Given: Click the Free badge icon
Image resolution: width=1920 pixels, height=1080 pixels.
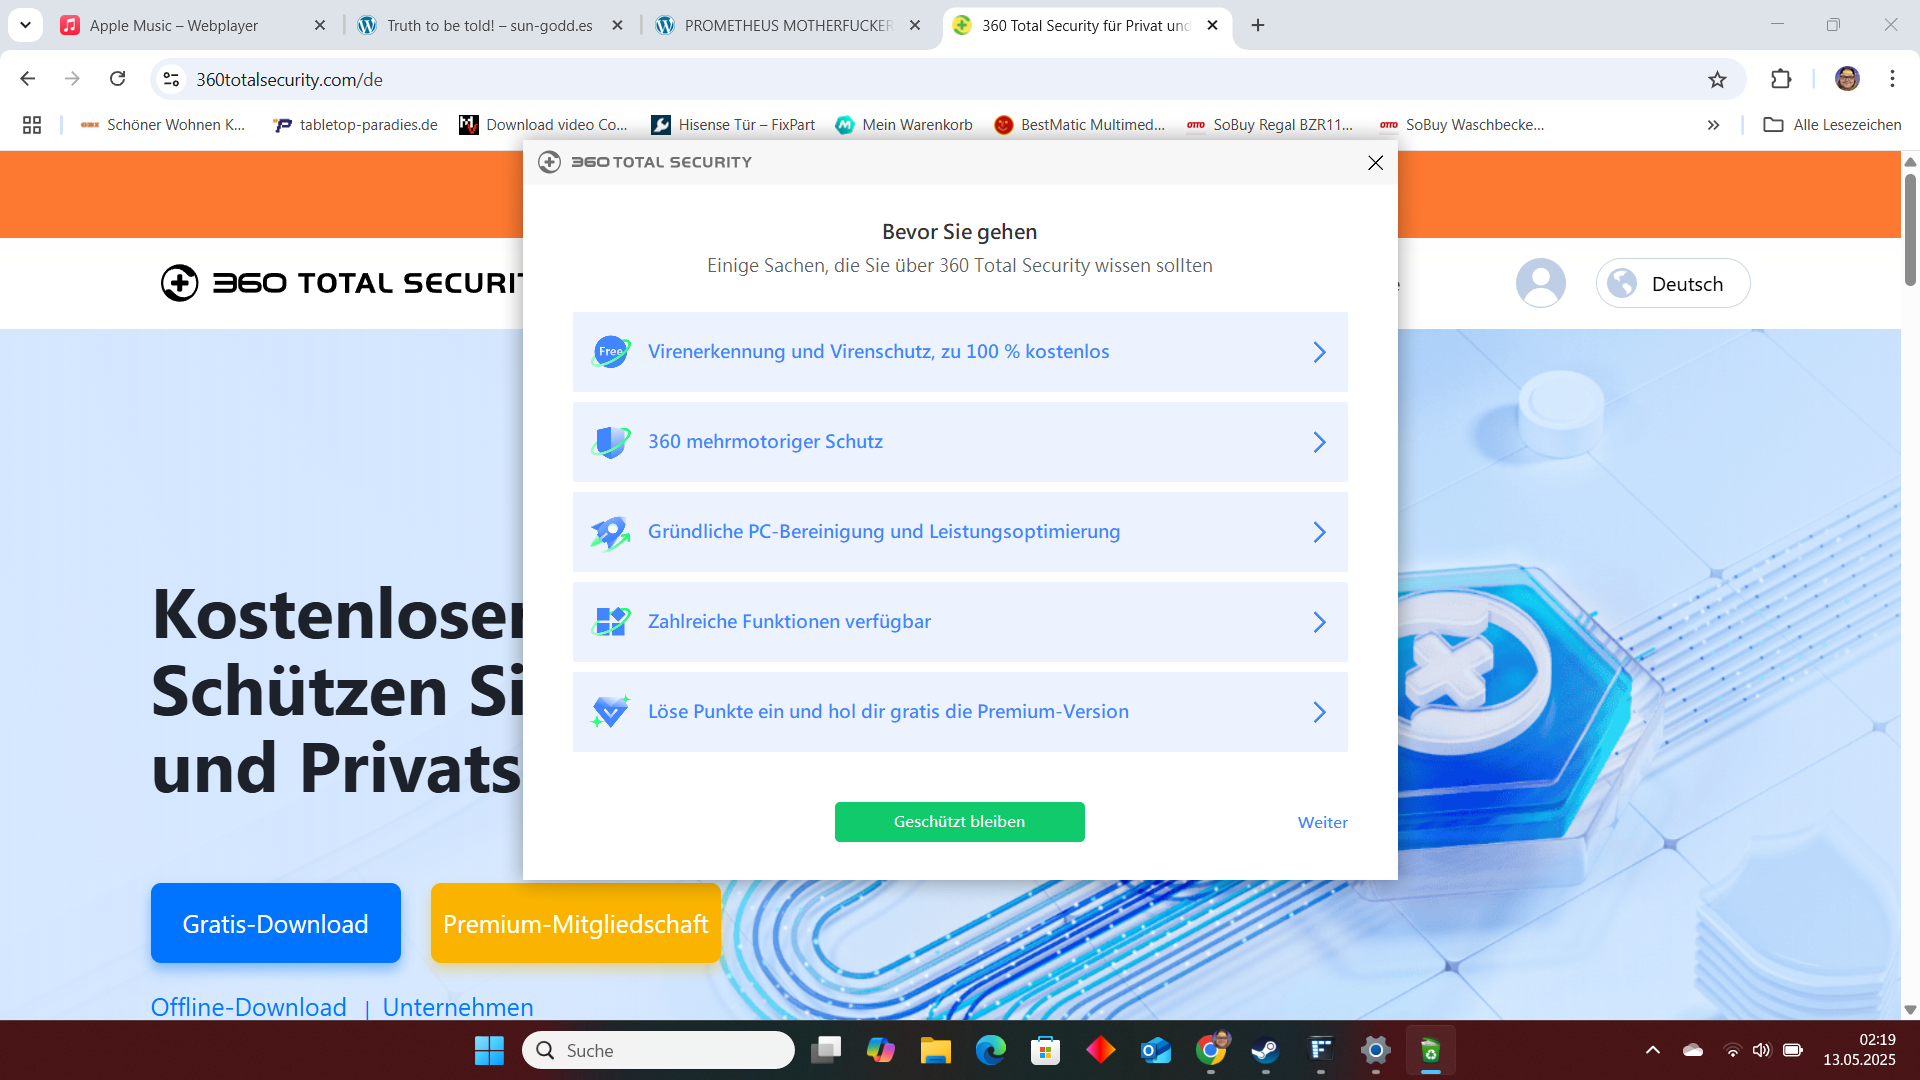Looking at the screenshot, I should click(x=610, y=352).
